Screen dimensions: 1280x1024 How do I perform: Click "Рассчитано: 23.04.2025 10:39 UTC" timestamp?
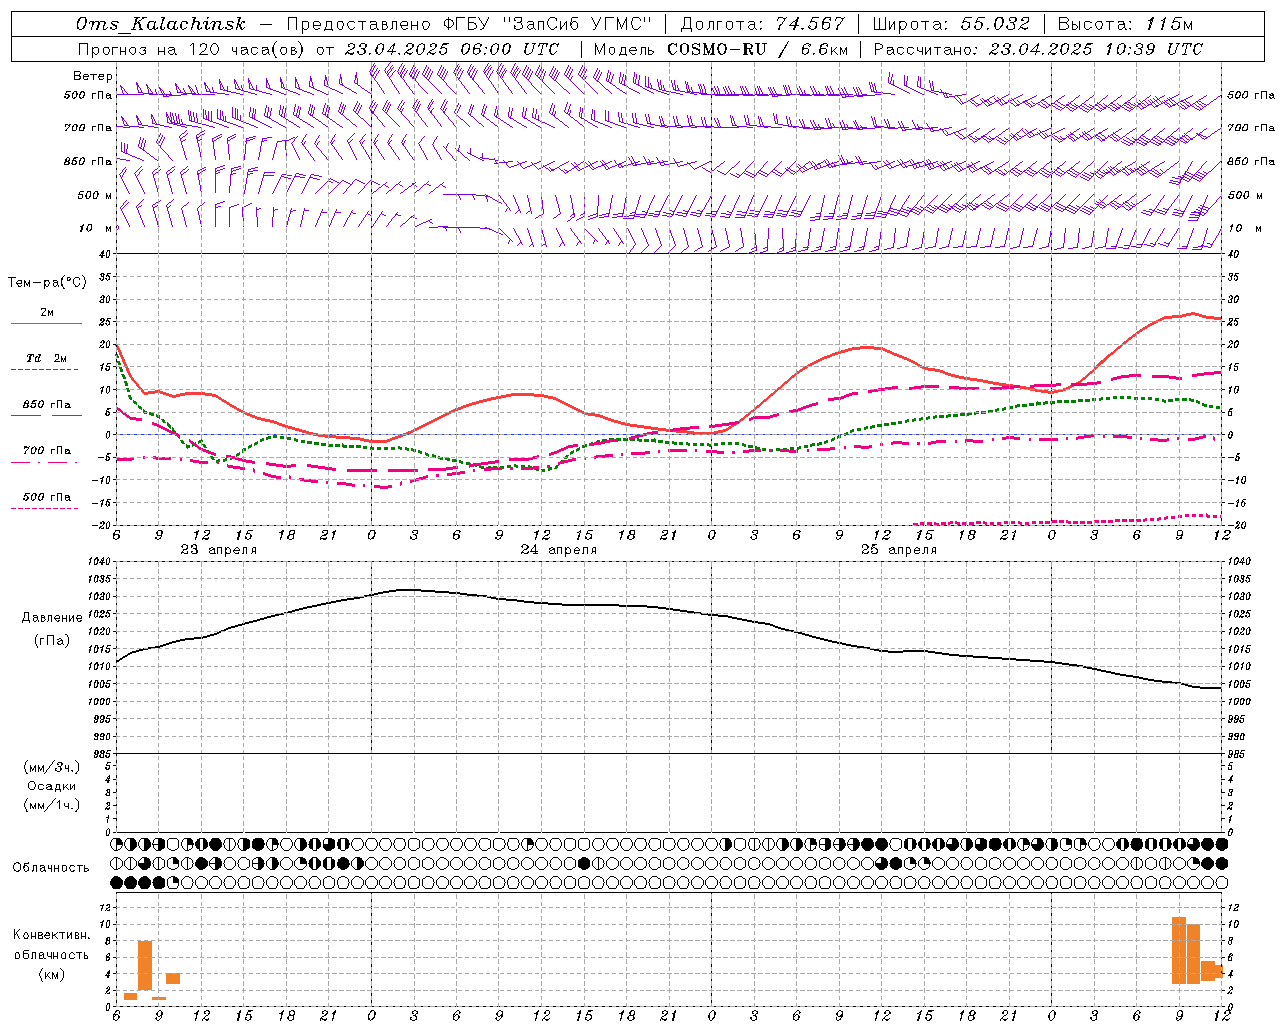pyautogui.click(x=1038, y=49)
